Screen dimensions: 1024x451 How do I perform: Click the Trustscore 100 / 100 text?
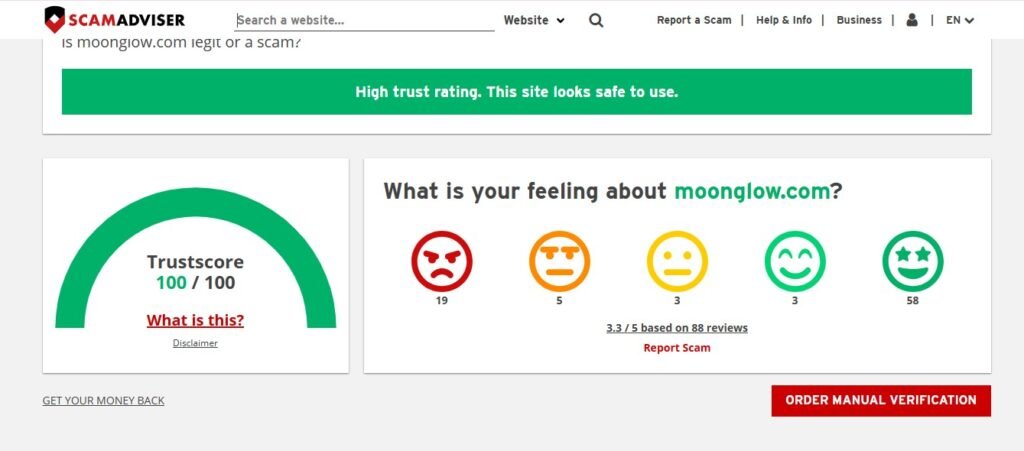click(x=195, y=272)
